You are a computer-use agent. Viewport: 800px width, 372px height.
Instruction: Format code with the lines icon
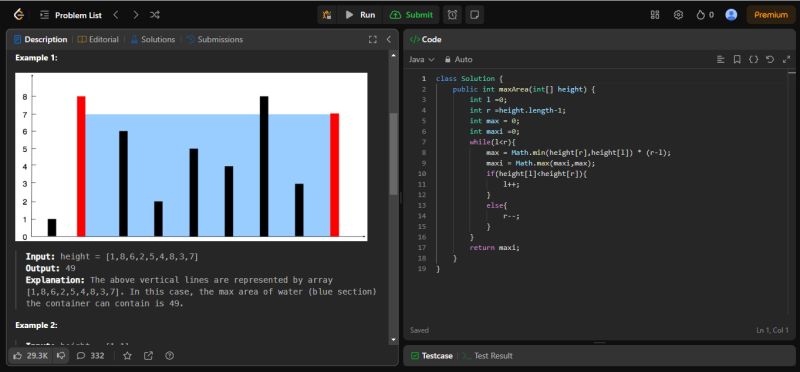[720, 59]
